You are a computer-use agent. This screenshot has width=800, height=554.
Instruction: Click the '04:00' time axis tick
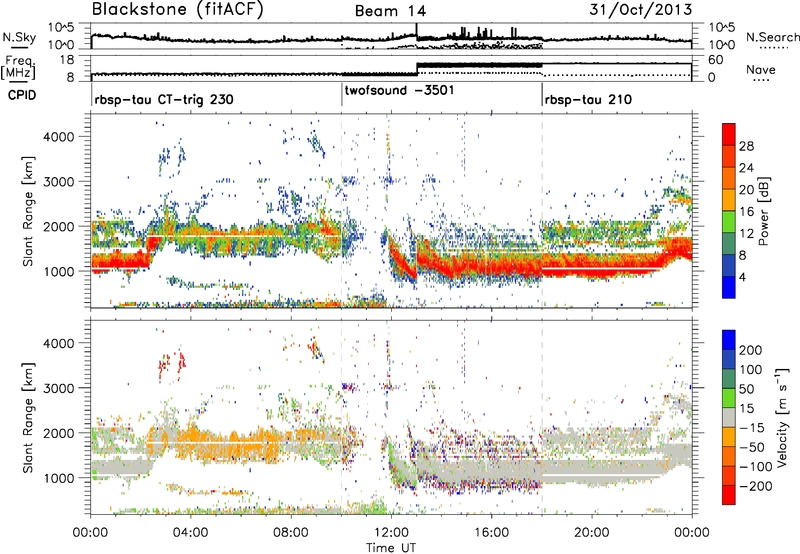click(190, 533)
